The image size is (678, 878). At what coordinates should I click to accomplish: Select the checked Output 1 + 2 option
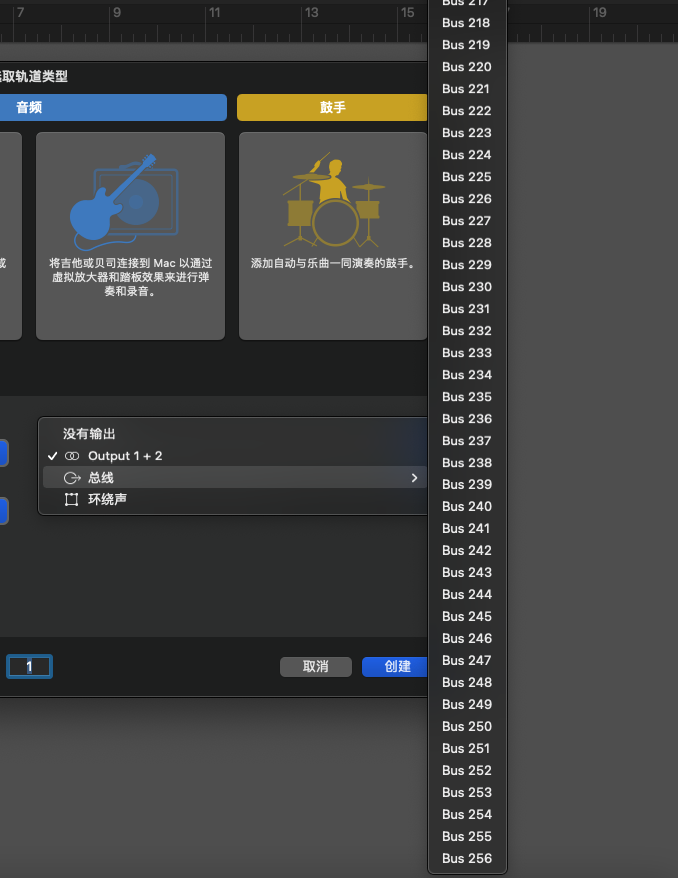tap(125, 456)
